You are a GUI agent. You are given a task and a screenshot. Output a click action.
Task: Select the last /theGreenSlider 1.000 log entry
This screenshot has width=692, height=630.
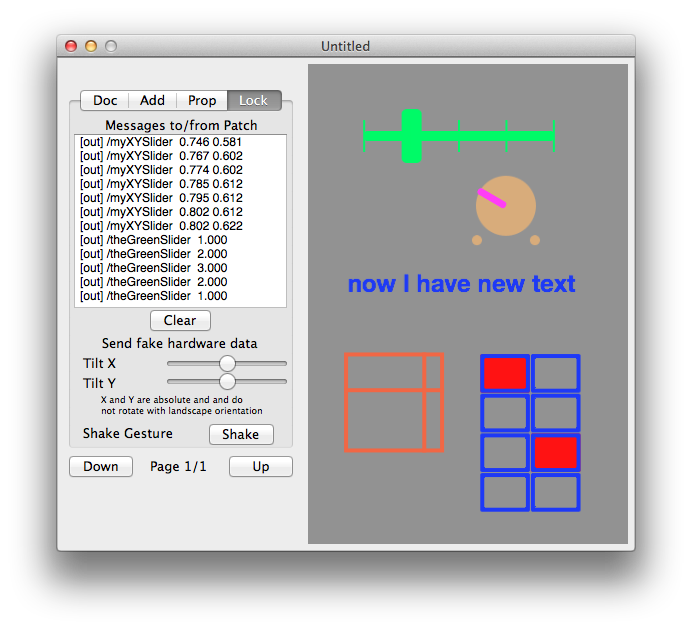tap(154, 296)
